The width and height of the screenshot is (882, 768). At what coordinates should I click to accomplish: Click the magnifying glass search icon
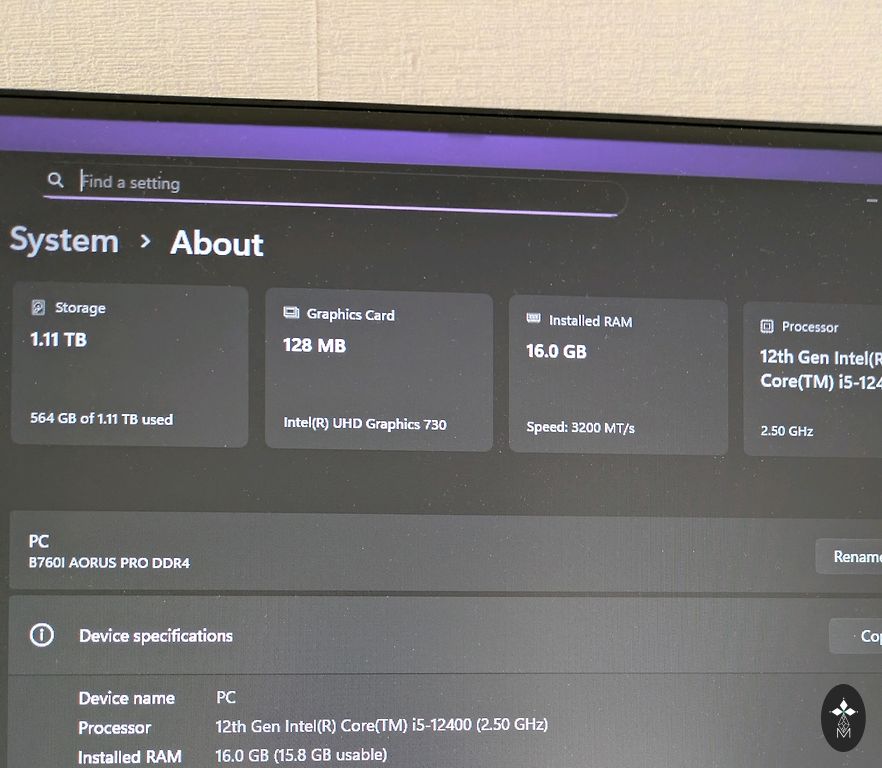55,180
